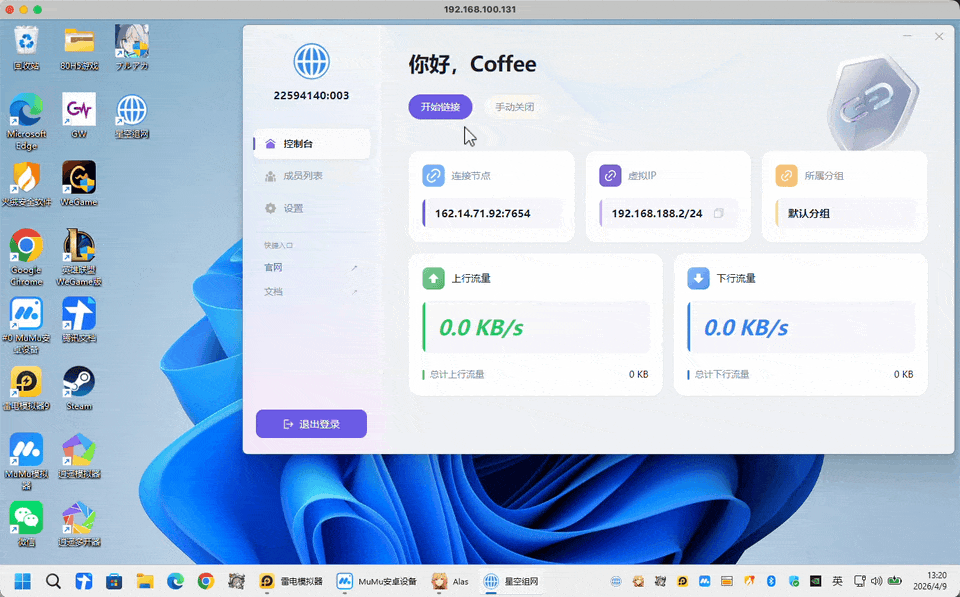Image resolution: width=960 pixels, height=597 pixels.
Task: Select the 英雄联盟 WeGame版 desktop shortcut
Action: click(79, 258)
